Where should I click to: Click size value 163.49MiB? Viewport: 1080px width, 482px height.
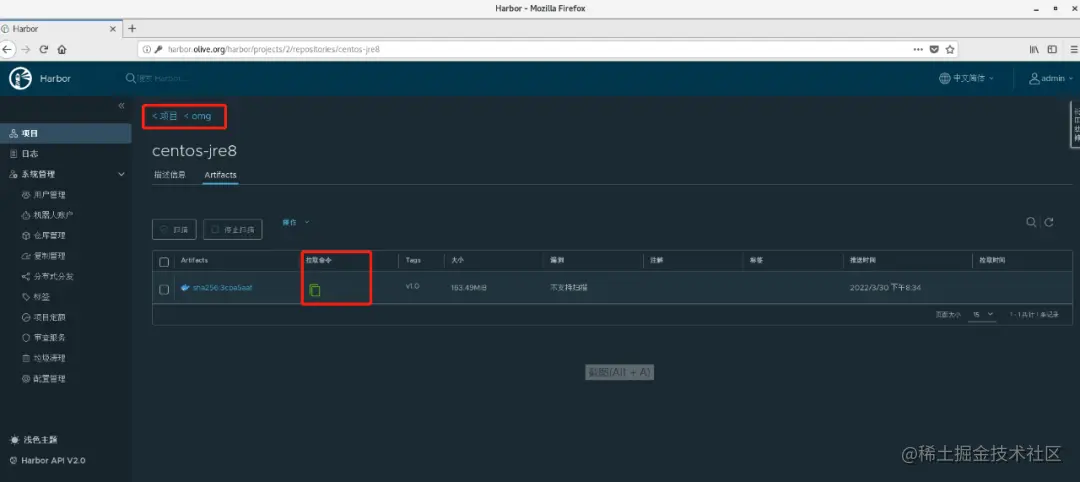click(x=469, y=287)
